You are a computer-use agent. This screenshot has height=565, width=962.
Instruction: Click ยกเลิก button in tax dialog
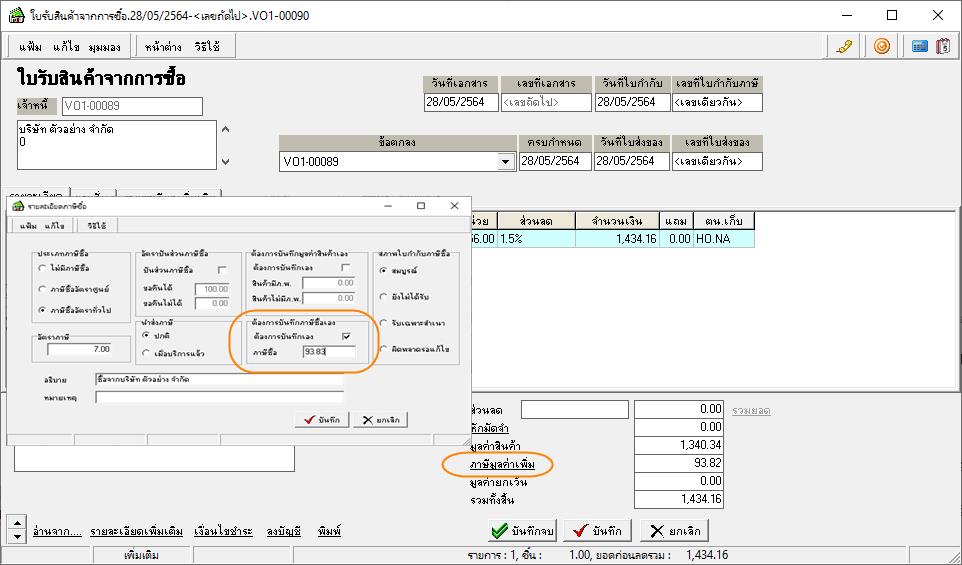coord(380,420)
